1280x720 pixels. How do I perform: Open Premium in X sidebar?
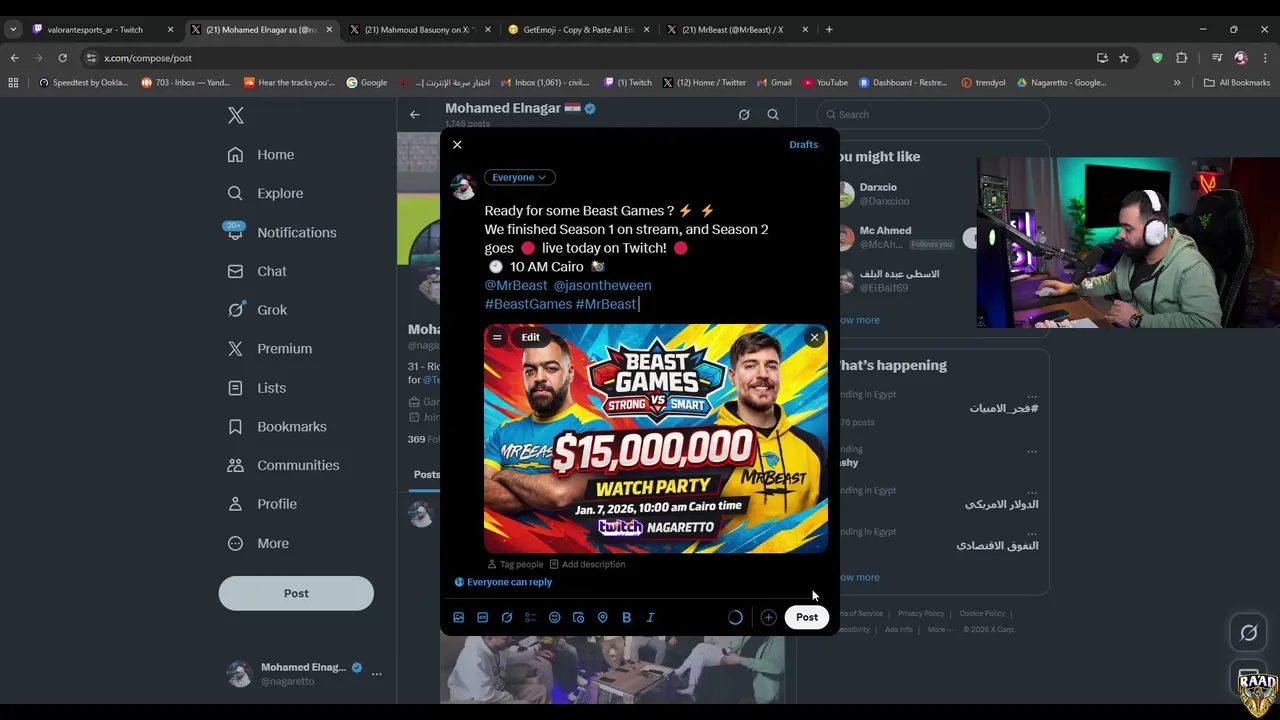click(270, 349)
